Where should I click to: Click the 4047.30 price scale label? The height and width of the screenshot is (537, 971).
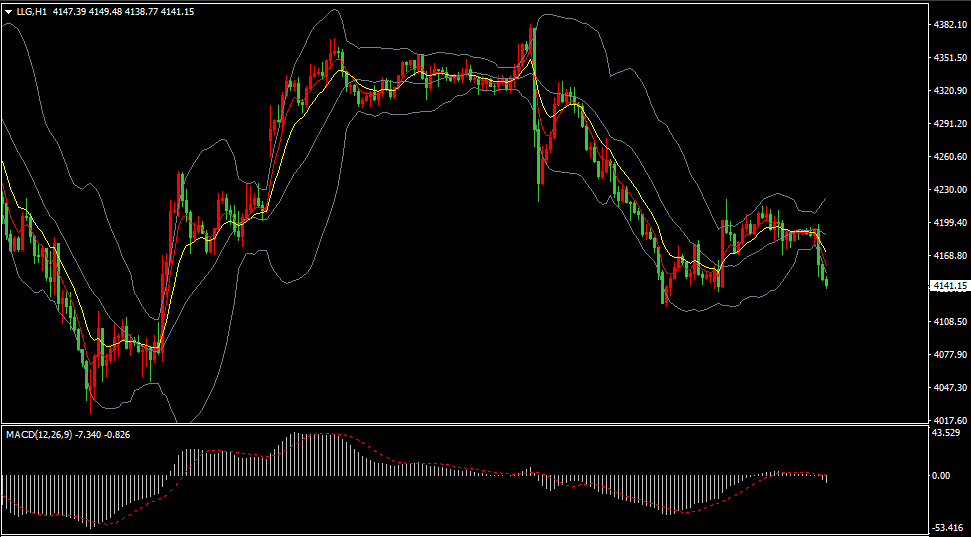949,387
